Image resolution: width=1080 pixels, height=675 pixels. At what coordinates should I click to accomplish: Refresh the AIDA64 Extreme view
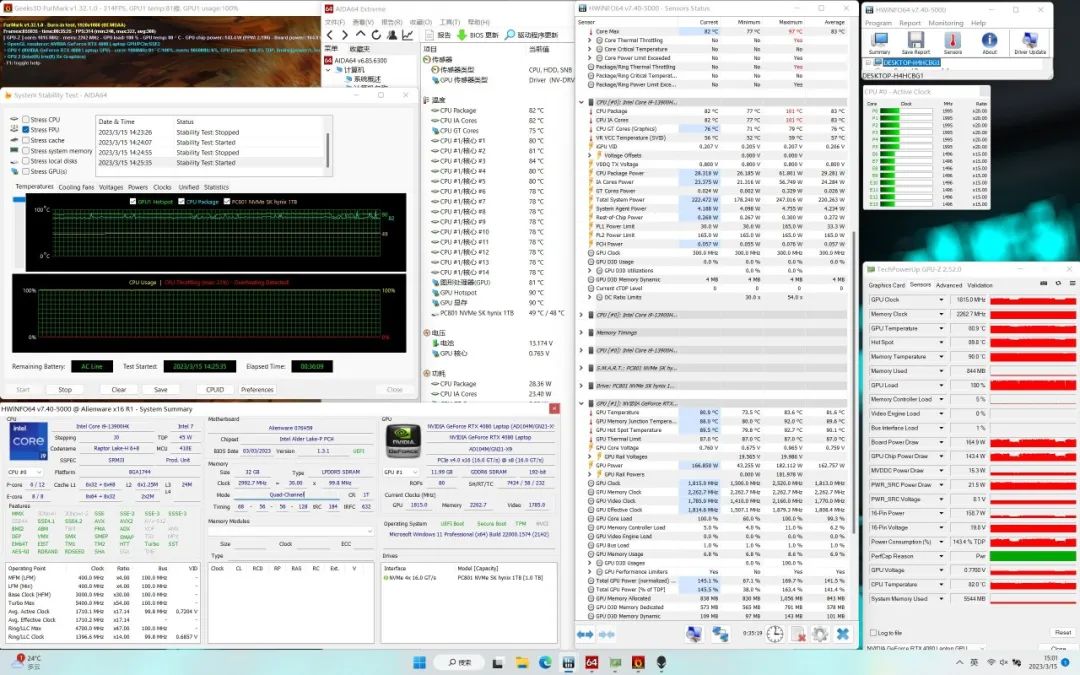tap(376, 35)
